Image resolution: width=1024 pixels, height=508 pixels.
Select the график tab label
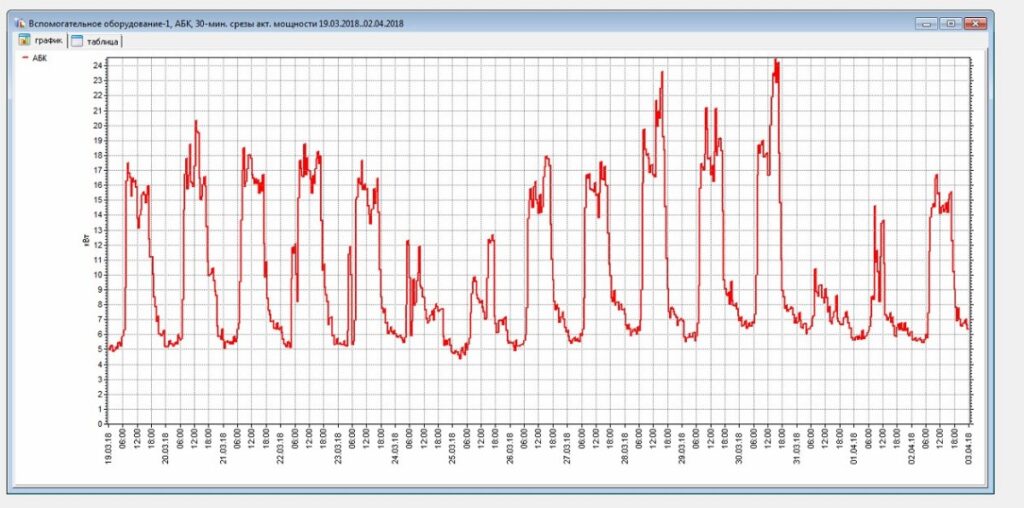click(50, 41)
